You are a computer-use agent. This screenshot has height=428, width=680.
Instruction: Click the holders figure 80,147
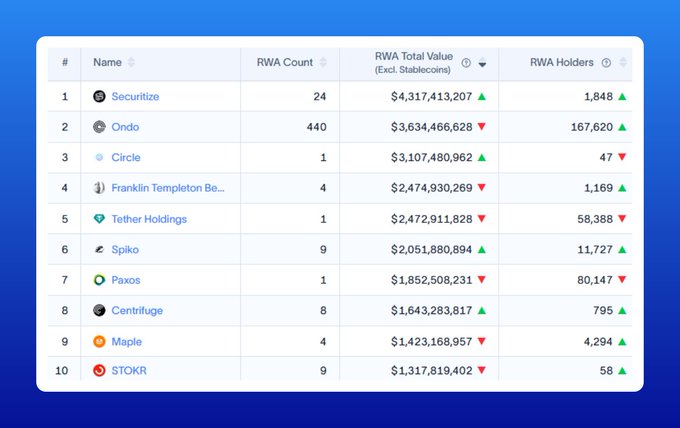pyautogui.click(x=595, y=280)
